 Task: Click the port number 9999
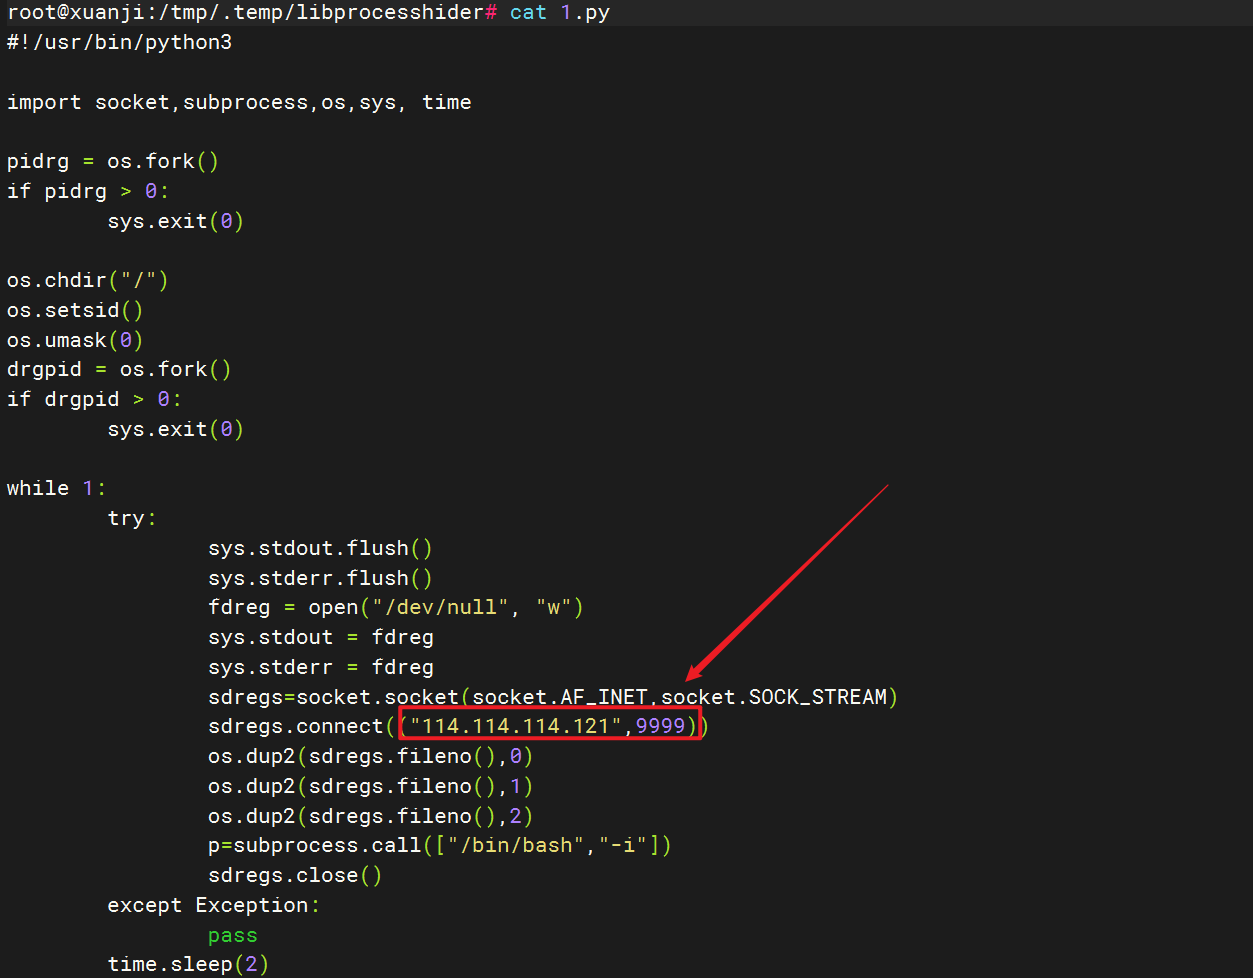(660, 726)
